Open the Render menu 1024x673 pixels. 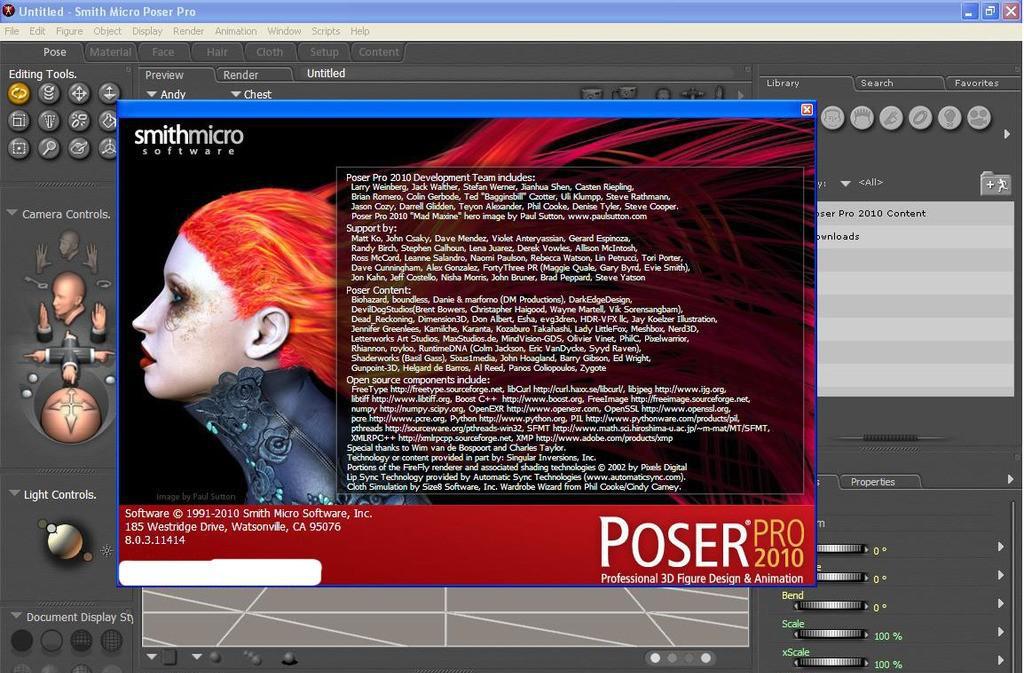[x=188, y=31]
